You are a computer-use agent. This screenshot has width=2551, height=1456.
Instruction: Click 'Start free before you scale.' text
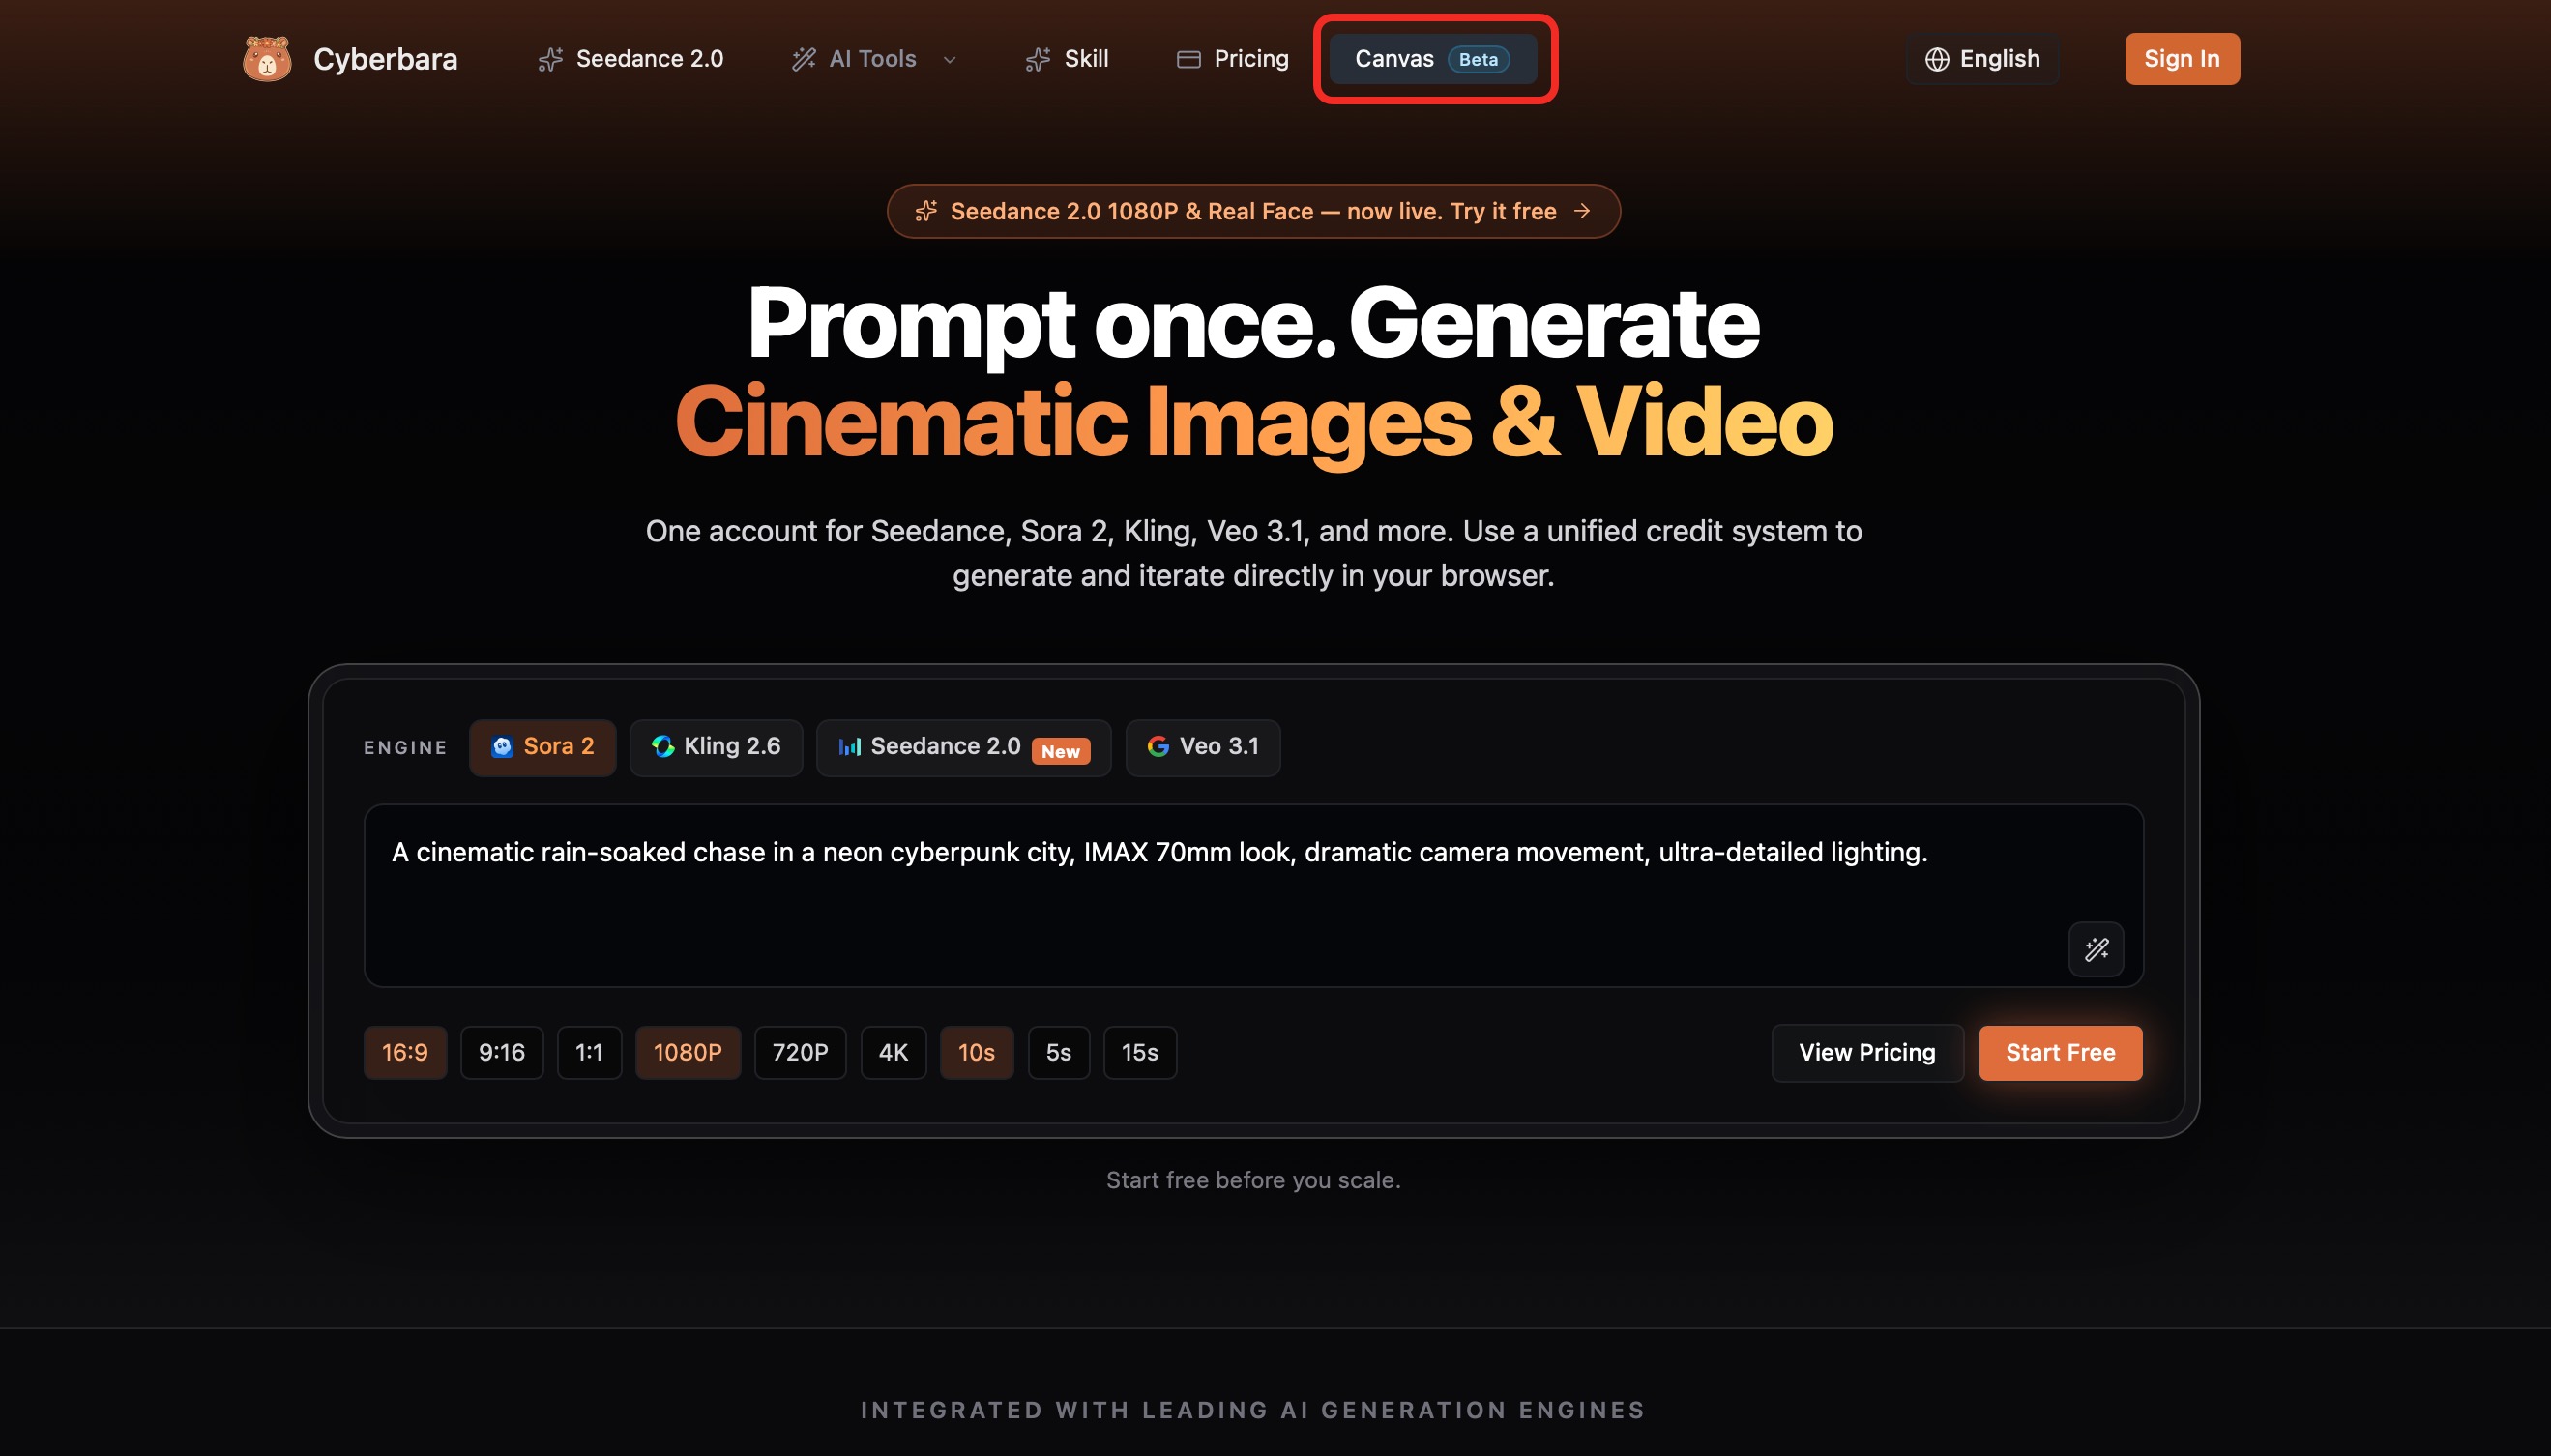(x=1253, y=1180)
